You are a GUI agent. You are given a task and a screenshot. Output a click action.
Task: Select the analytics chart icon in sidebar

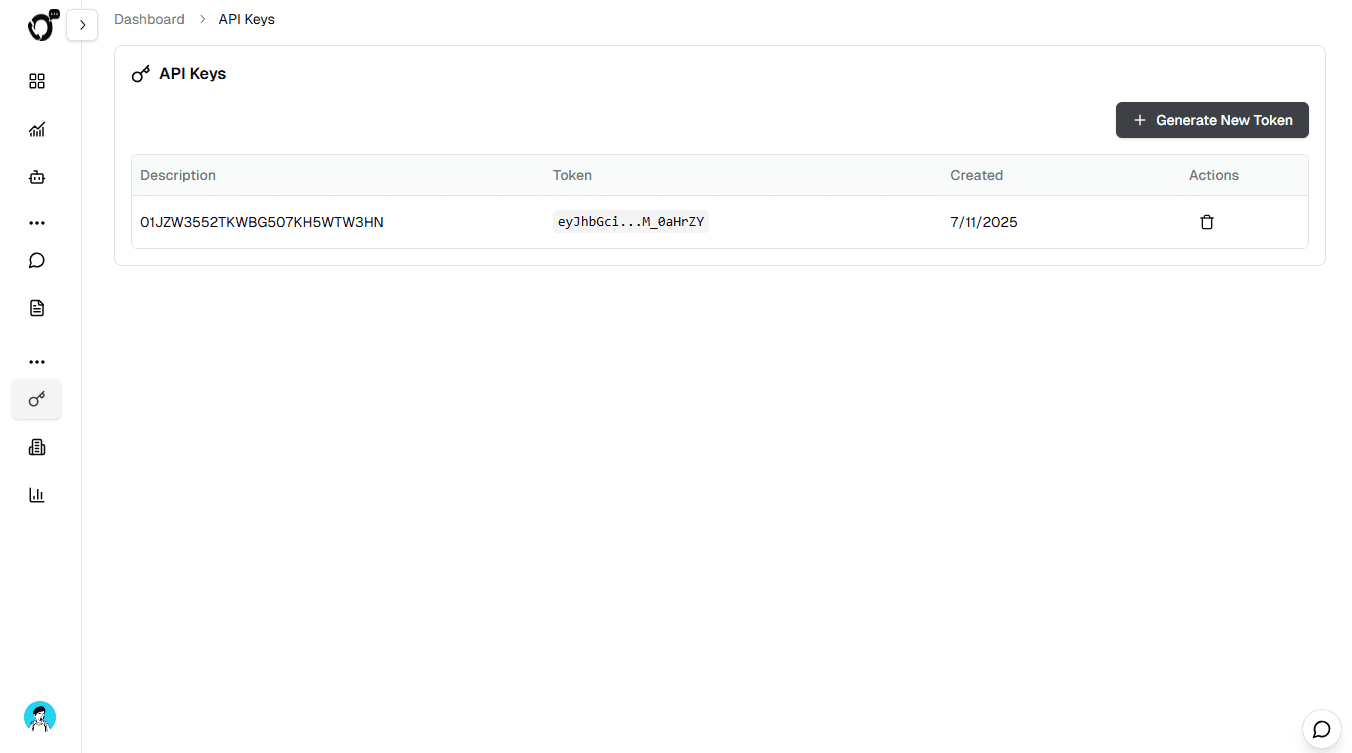(37, 129)
